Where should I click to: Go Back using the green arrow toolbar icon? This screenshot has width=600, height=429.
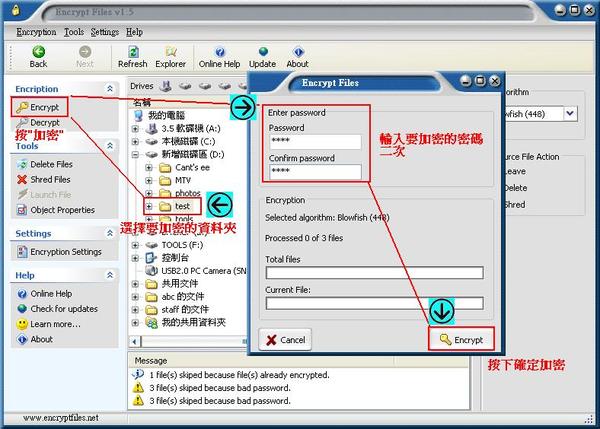(38, 57)
